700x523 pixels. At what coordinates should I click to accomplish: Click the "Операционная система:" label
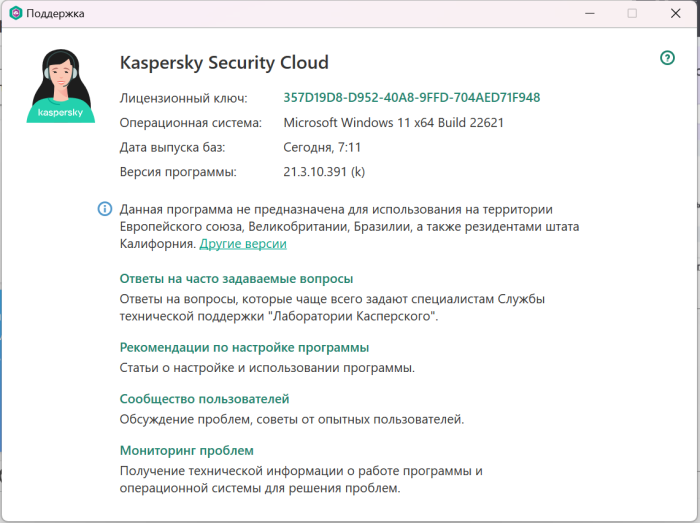[x=191, y=123]
